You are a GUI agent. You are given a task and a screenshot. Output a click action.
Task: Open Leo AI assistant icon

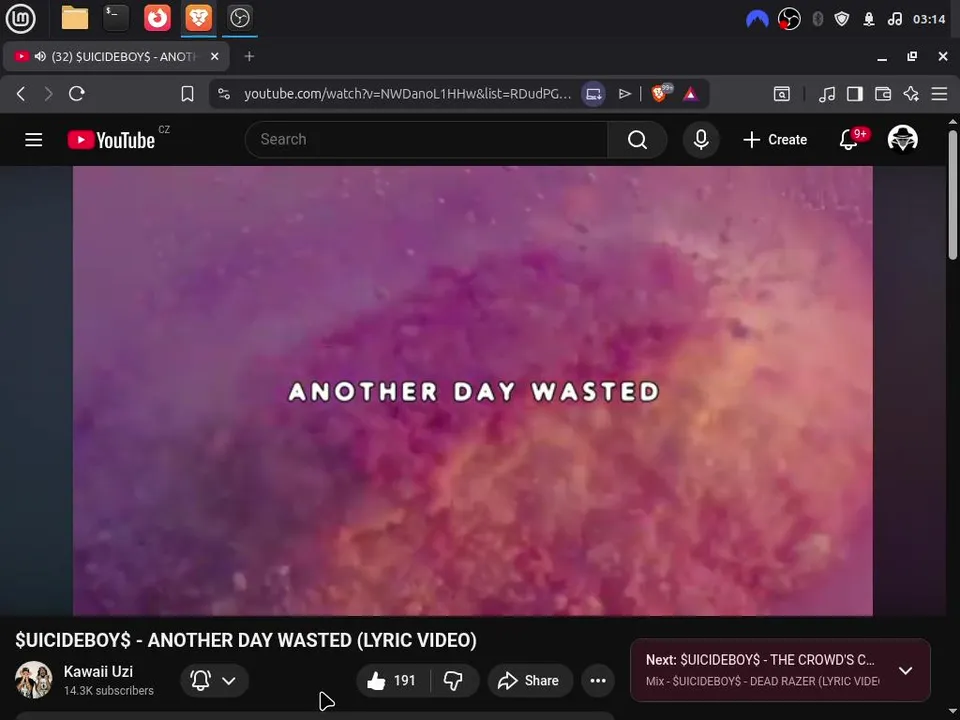pyautogui.click(x=911, y=94)
